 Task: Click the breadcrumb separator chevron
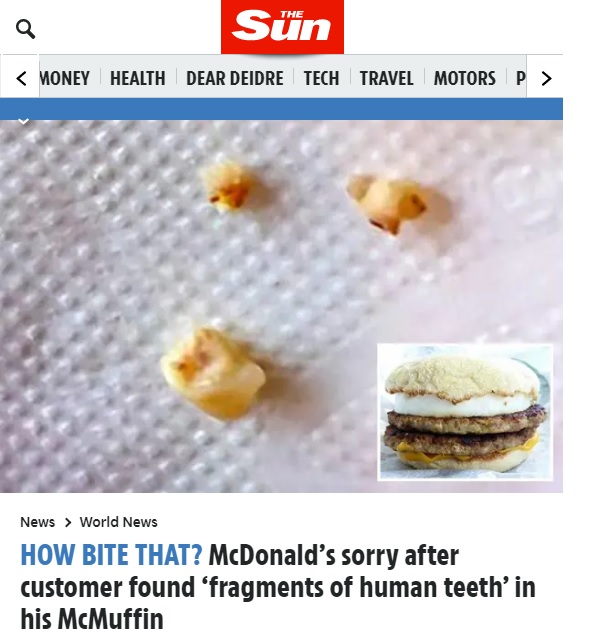point(68,522)
